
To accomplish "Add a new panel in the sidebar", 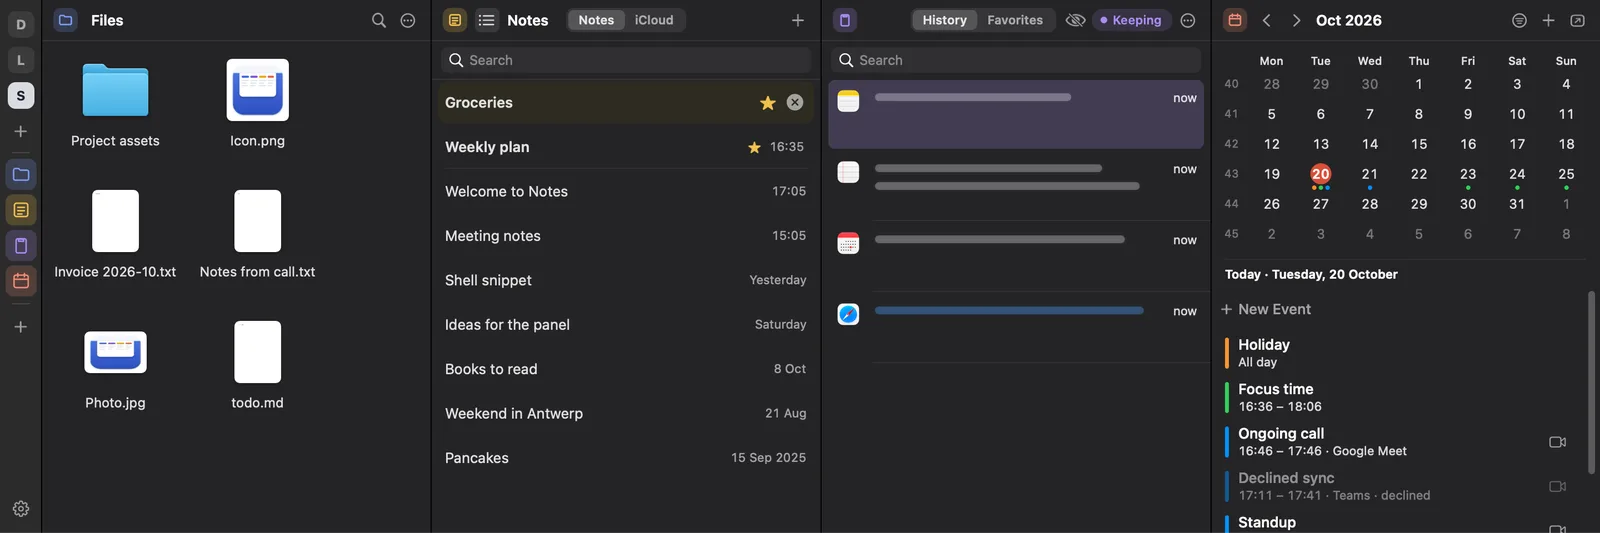I will [21, 327].
